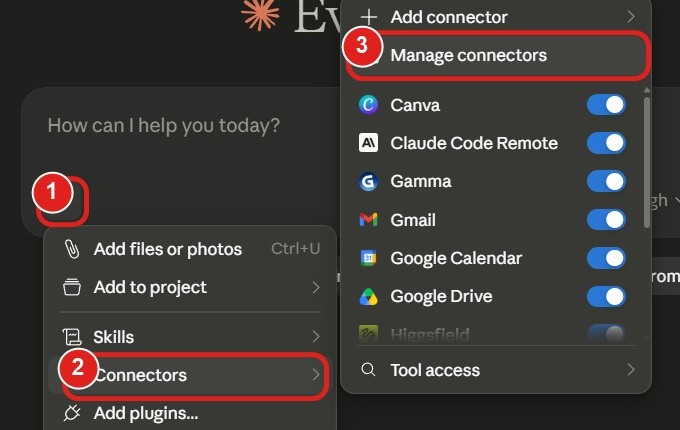
Task: Open the Tool access submenu chevron
Action: 631,370
